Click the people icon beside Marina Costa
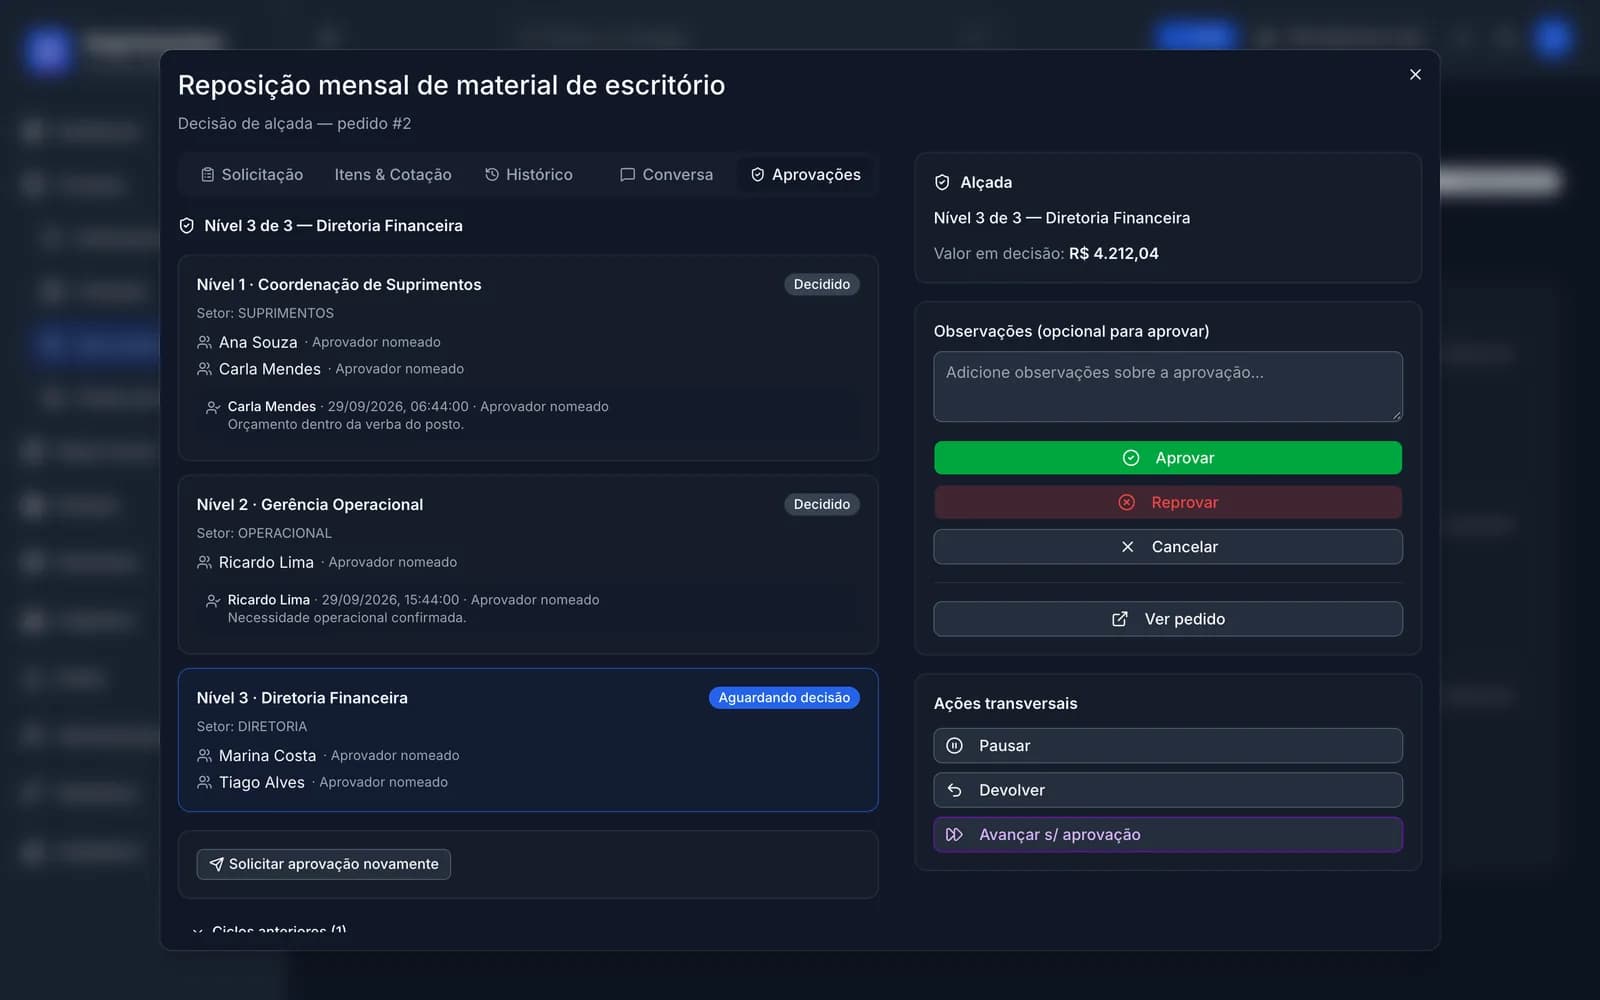 pyautogui.click(x=205, y=755)
